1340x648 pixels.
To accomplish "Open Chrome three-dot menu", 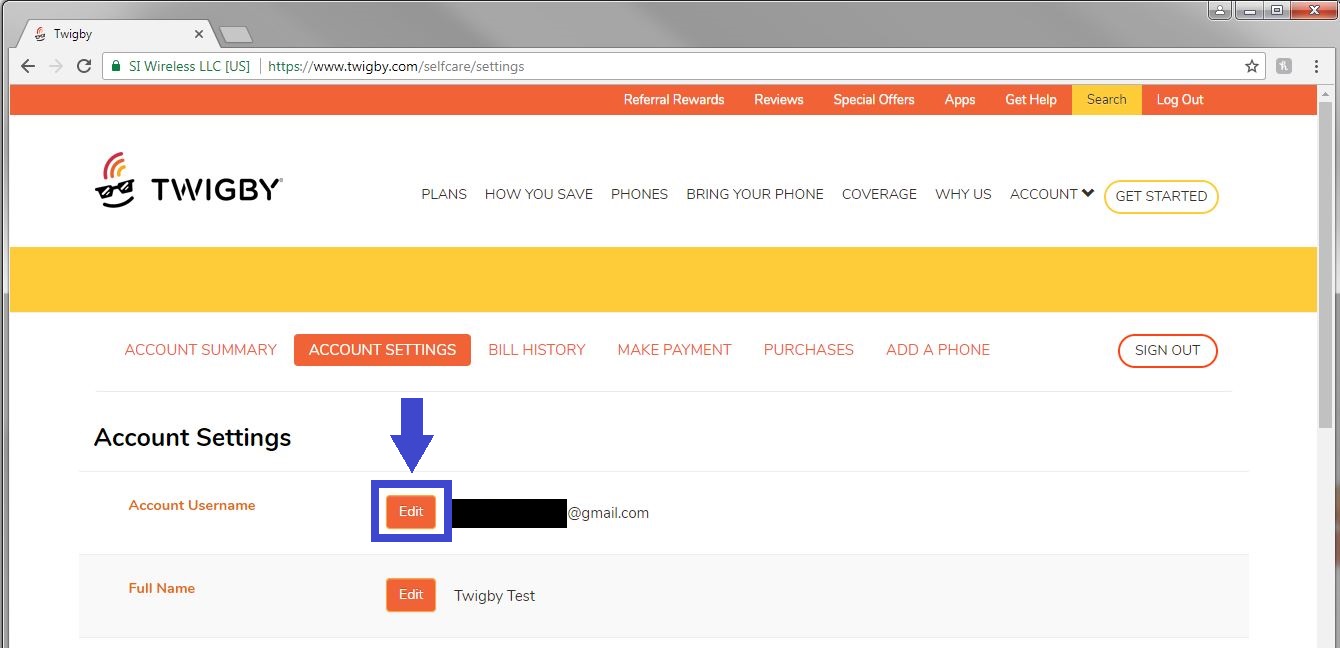I will tap(1317, 67).
